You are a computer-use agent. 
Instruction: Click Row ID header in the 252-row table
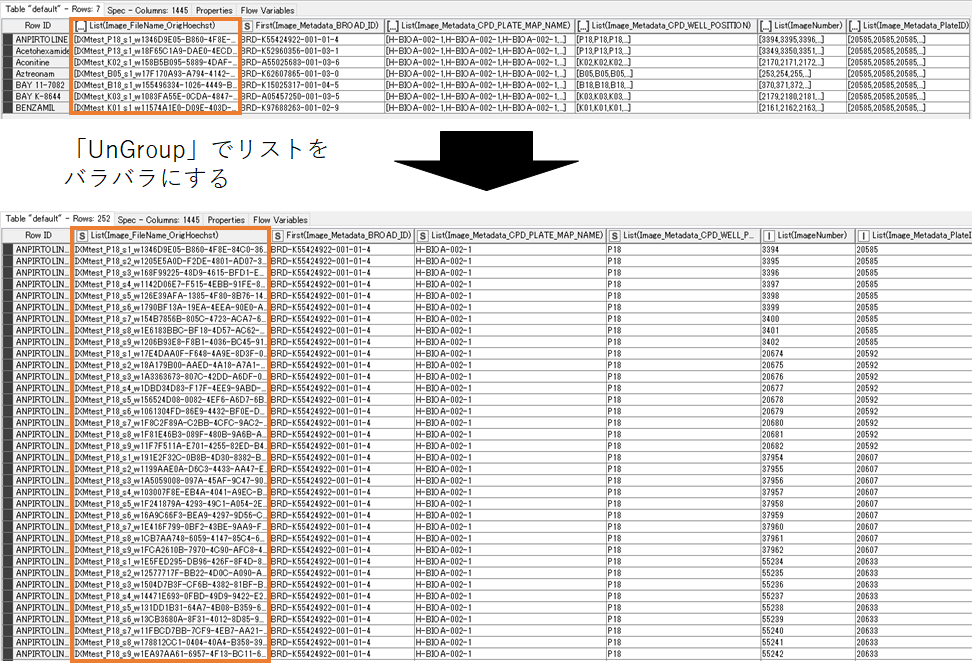(38, 235)
